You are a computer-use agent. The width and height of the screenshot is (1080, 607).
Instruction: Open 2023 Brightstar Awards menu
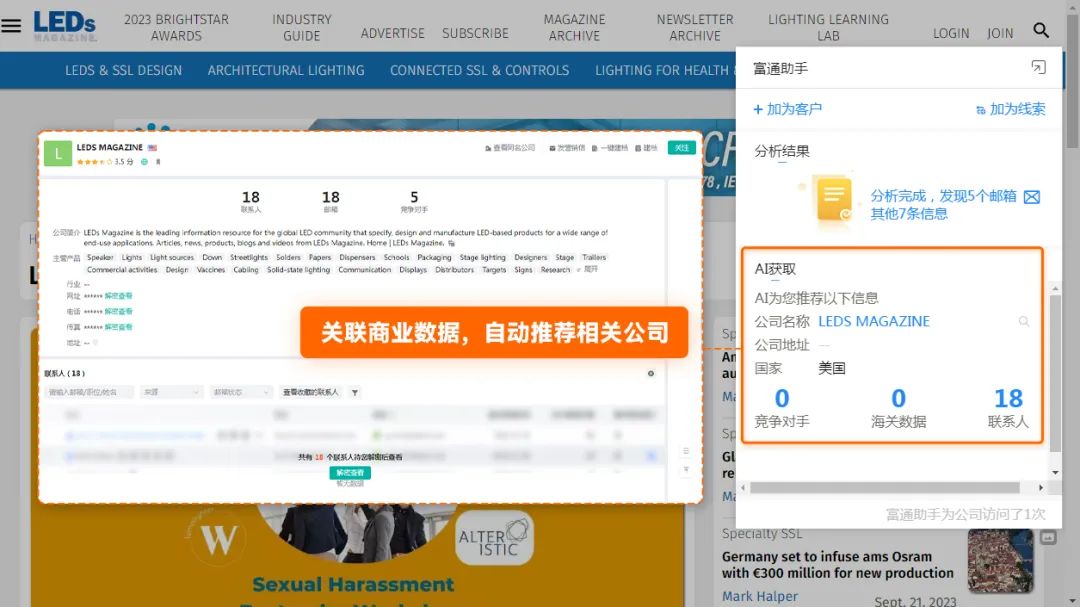coord(176,28)
